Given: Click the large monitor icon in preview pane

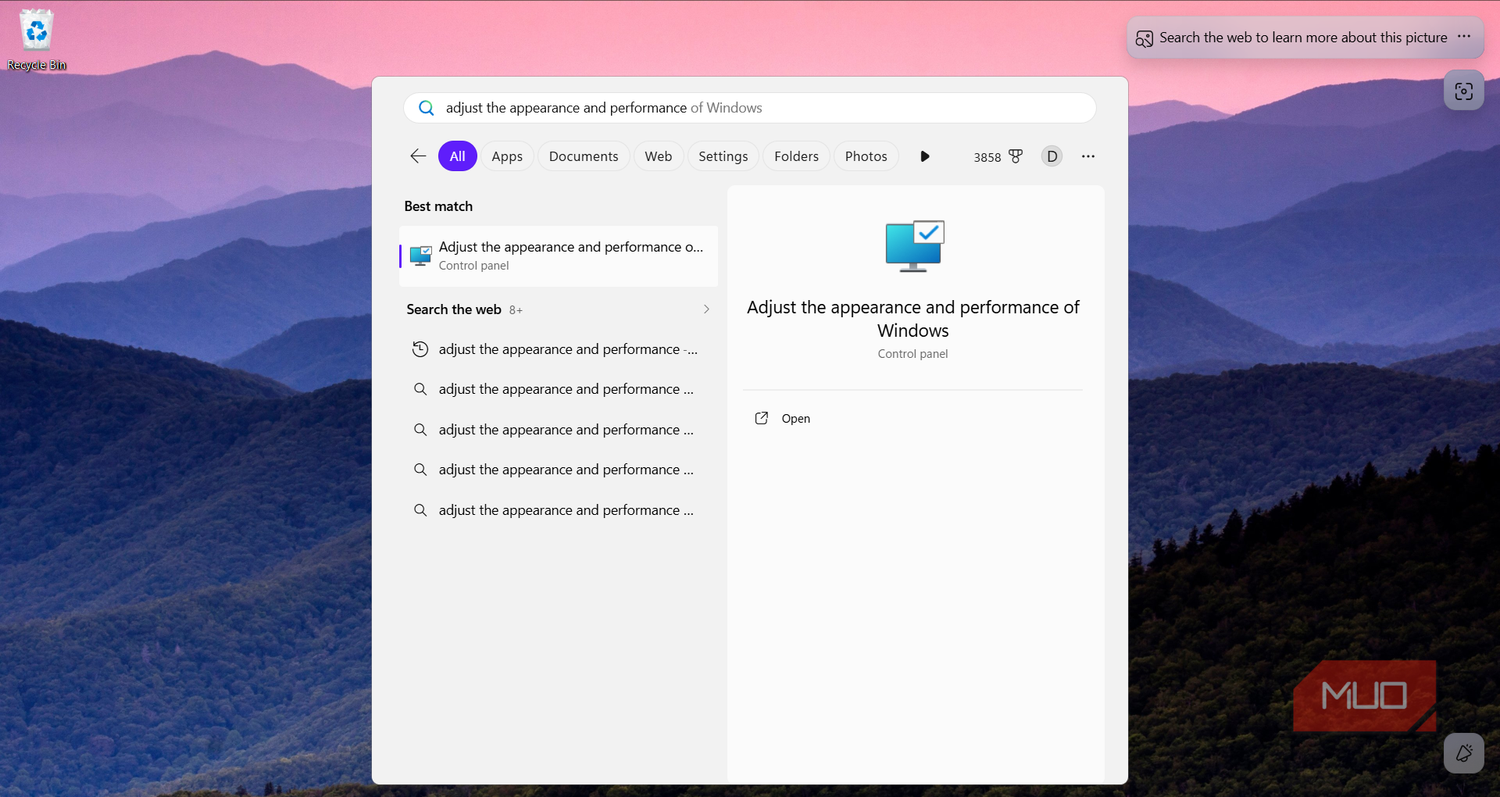Looking at the screenshot, I should click(914, 246).
